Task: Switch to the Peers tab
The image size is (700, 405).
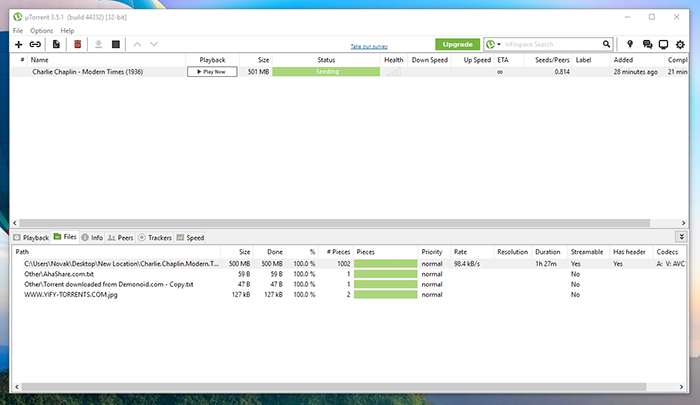Action: pos(121,238)
